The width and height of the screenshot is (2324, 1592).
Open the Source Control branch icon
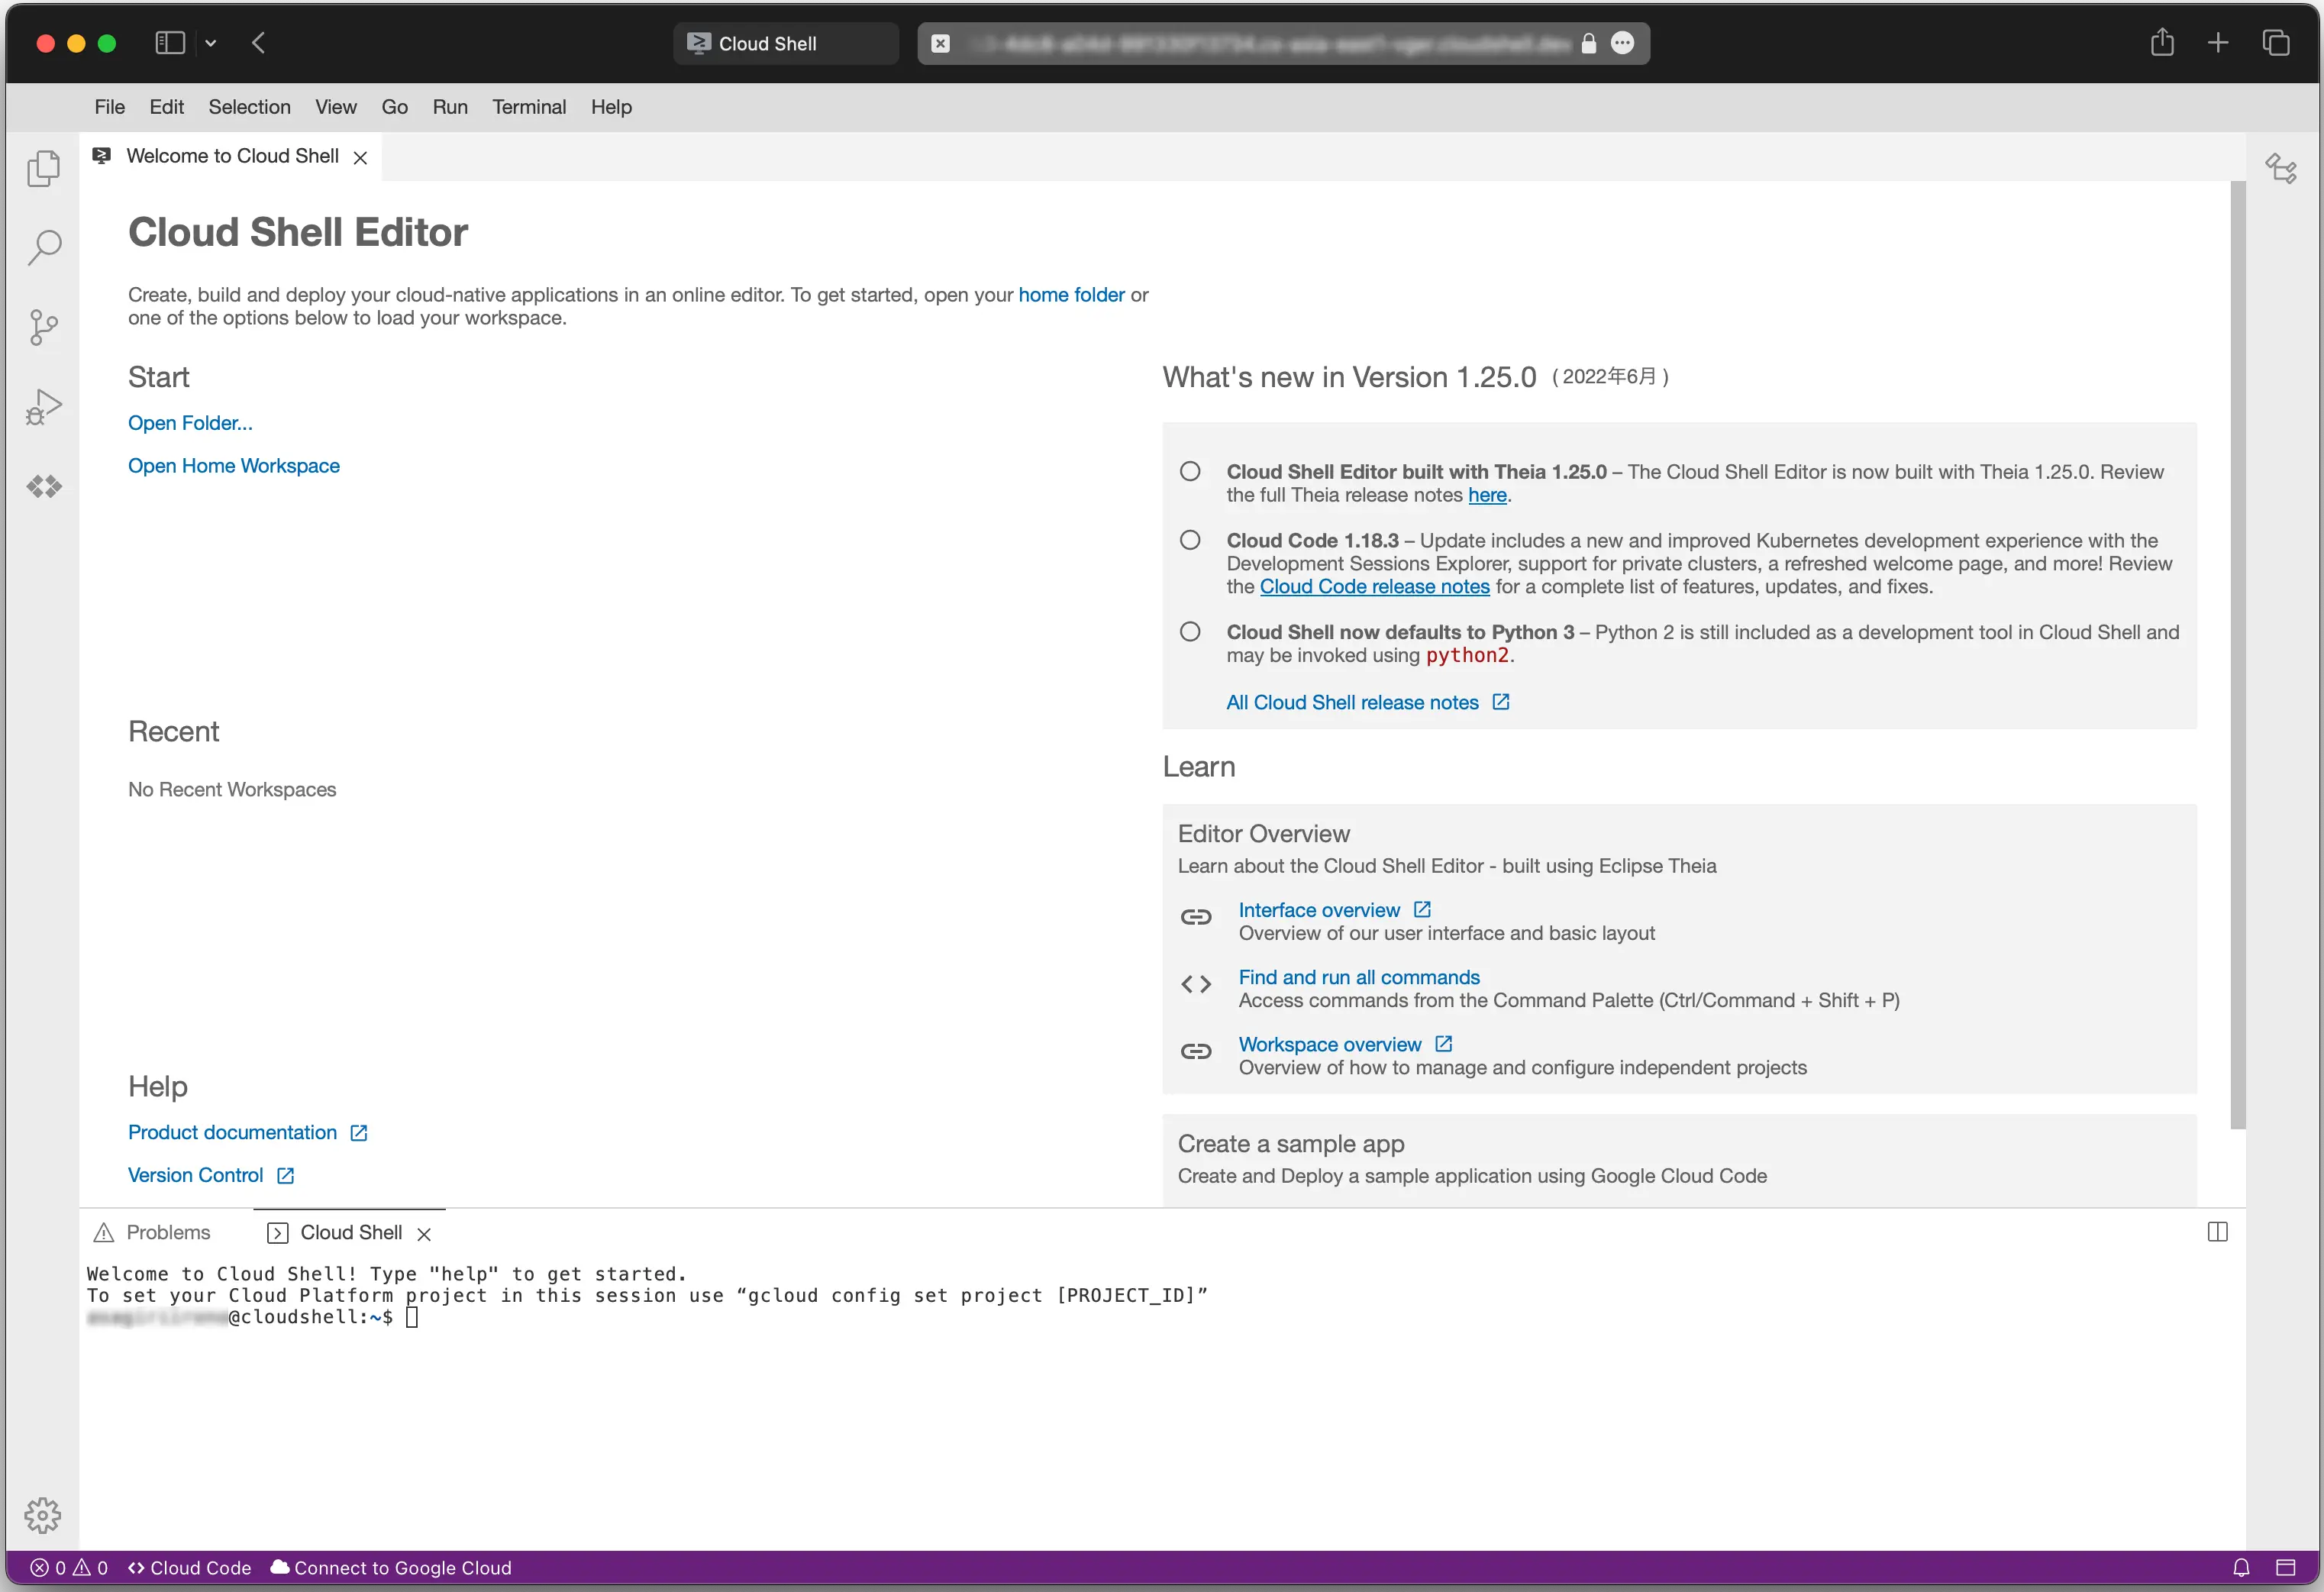[x=43, y=327]
